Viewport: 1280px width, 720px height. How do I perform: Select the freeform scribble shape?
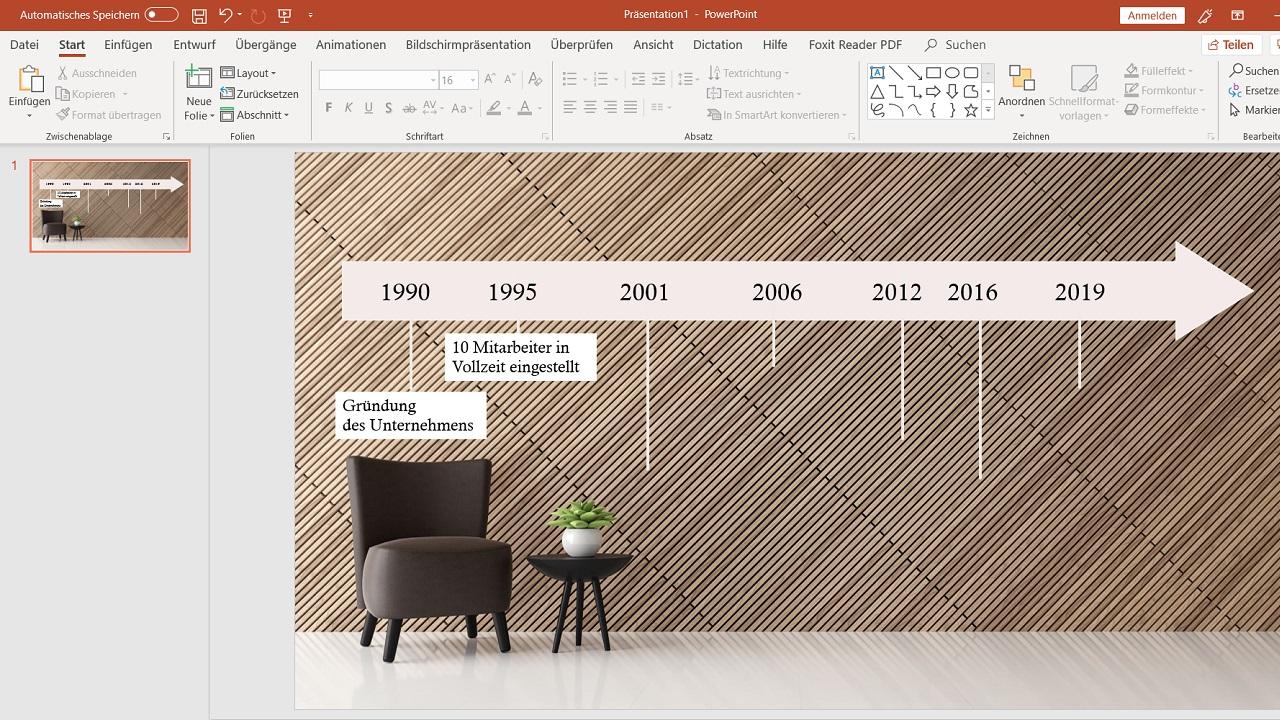click(x=877, y=110)
